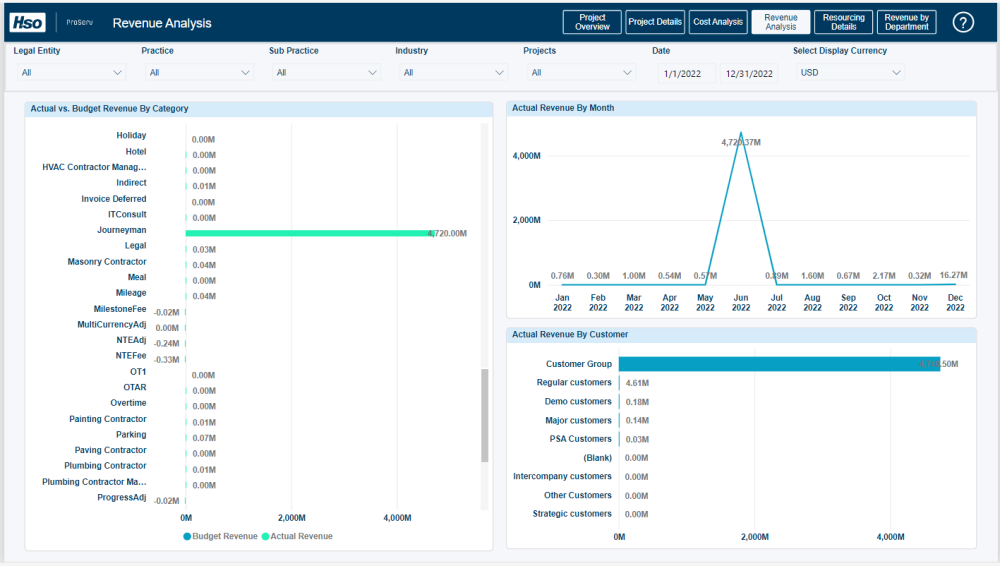Change the Select Display Currency dropdown
The image size is (1000, 566).
pyautogui.click(x=850, y=72)
